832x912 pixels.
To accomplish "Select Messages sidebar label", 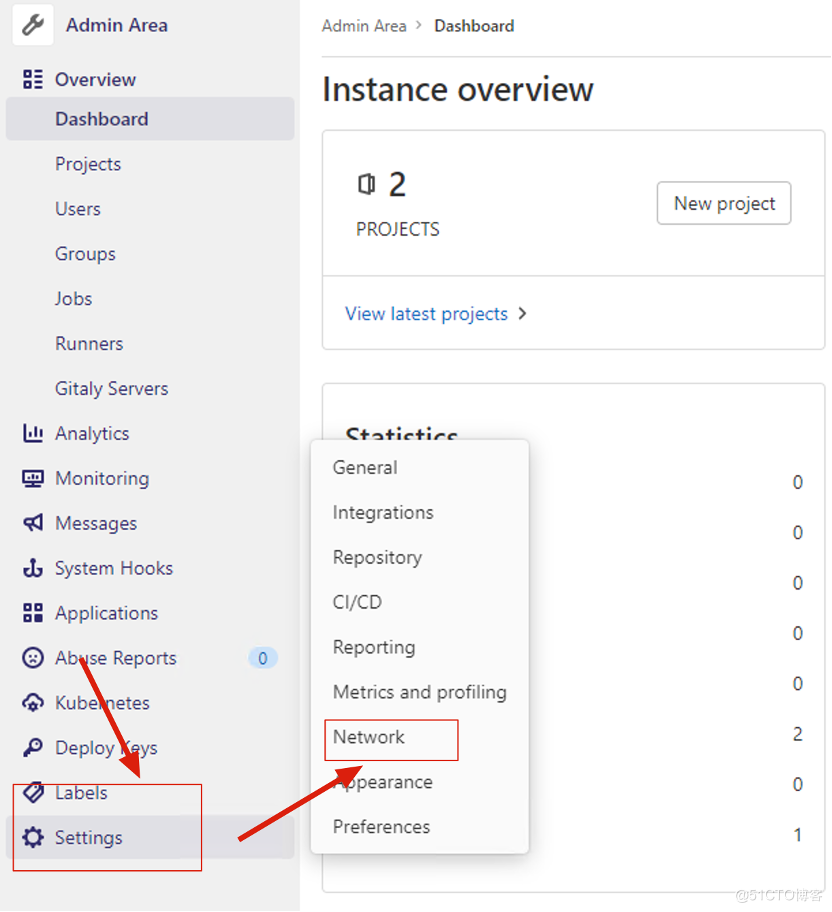I will (96, 523).
